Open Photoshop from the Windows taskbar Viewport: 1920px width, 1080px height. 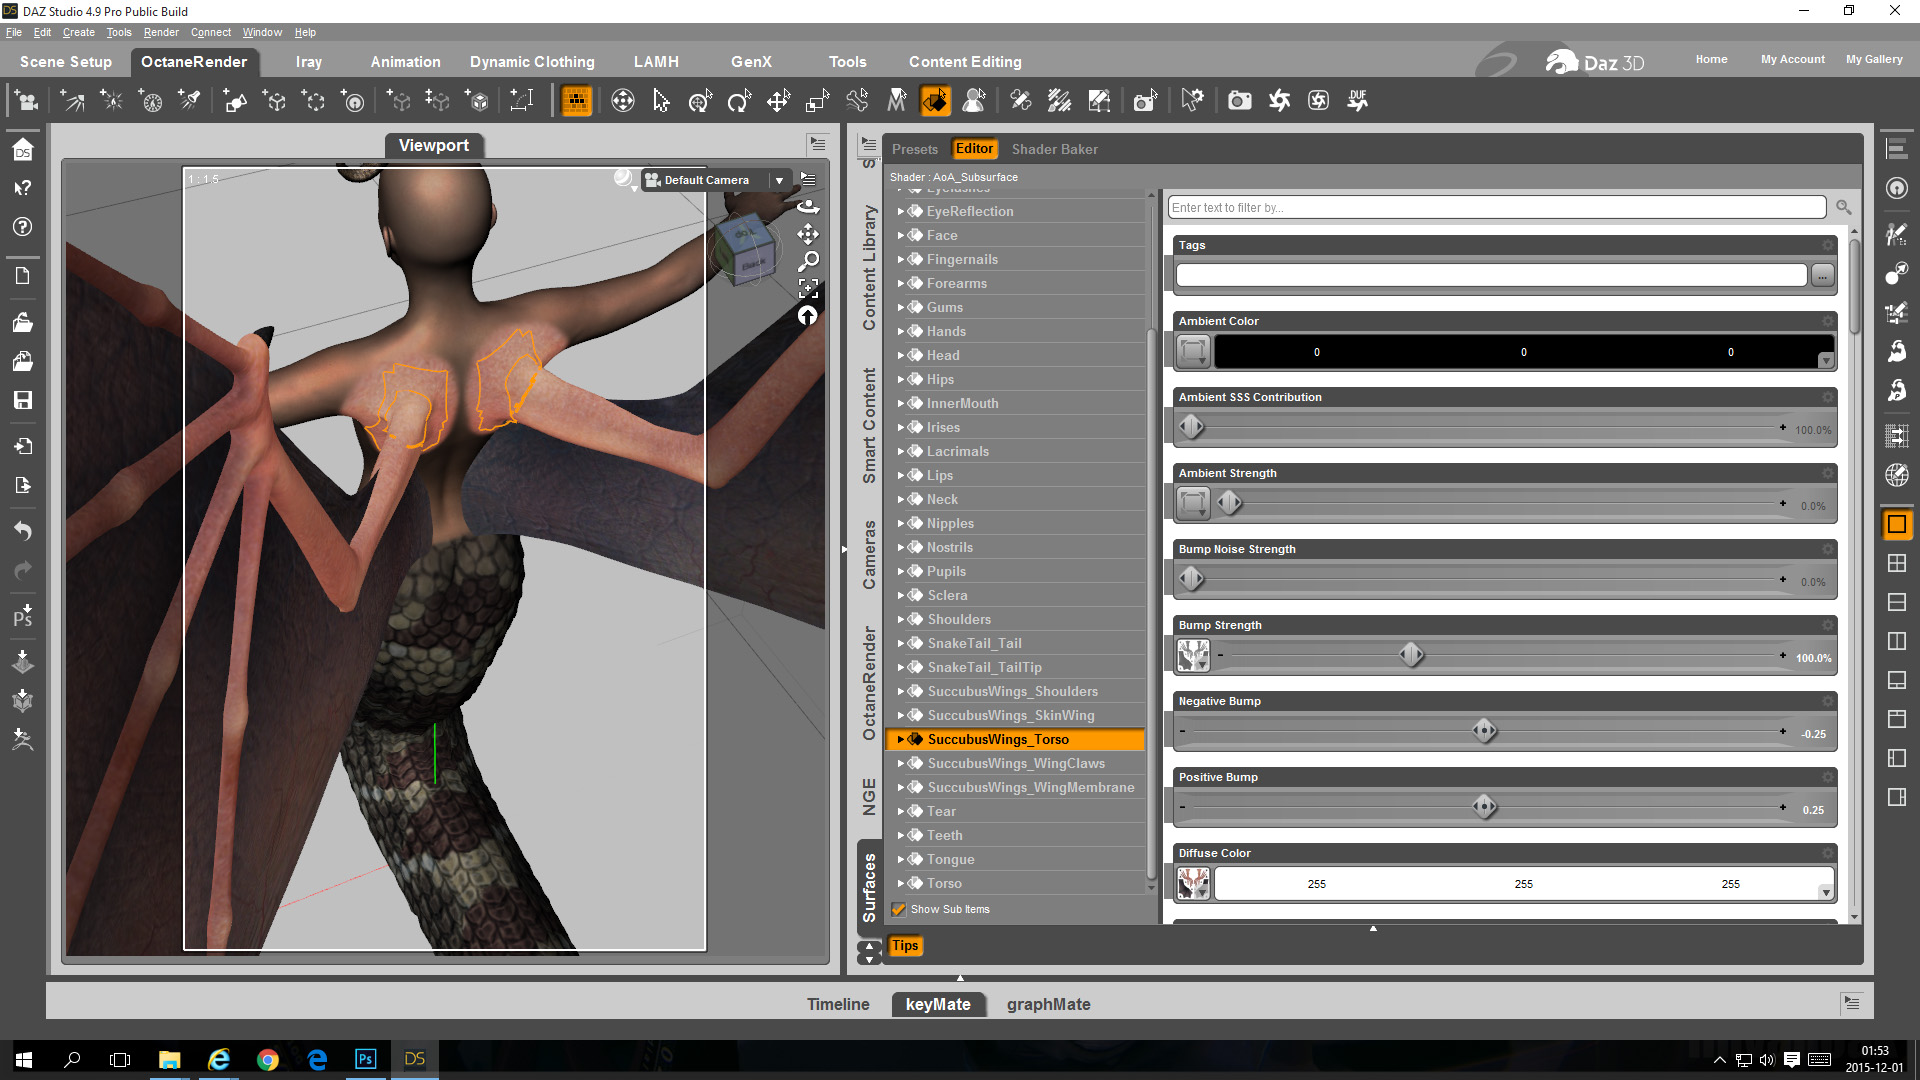tap(365, 1059)
